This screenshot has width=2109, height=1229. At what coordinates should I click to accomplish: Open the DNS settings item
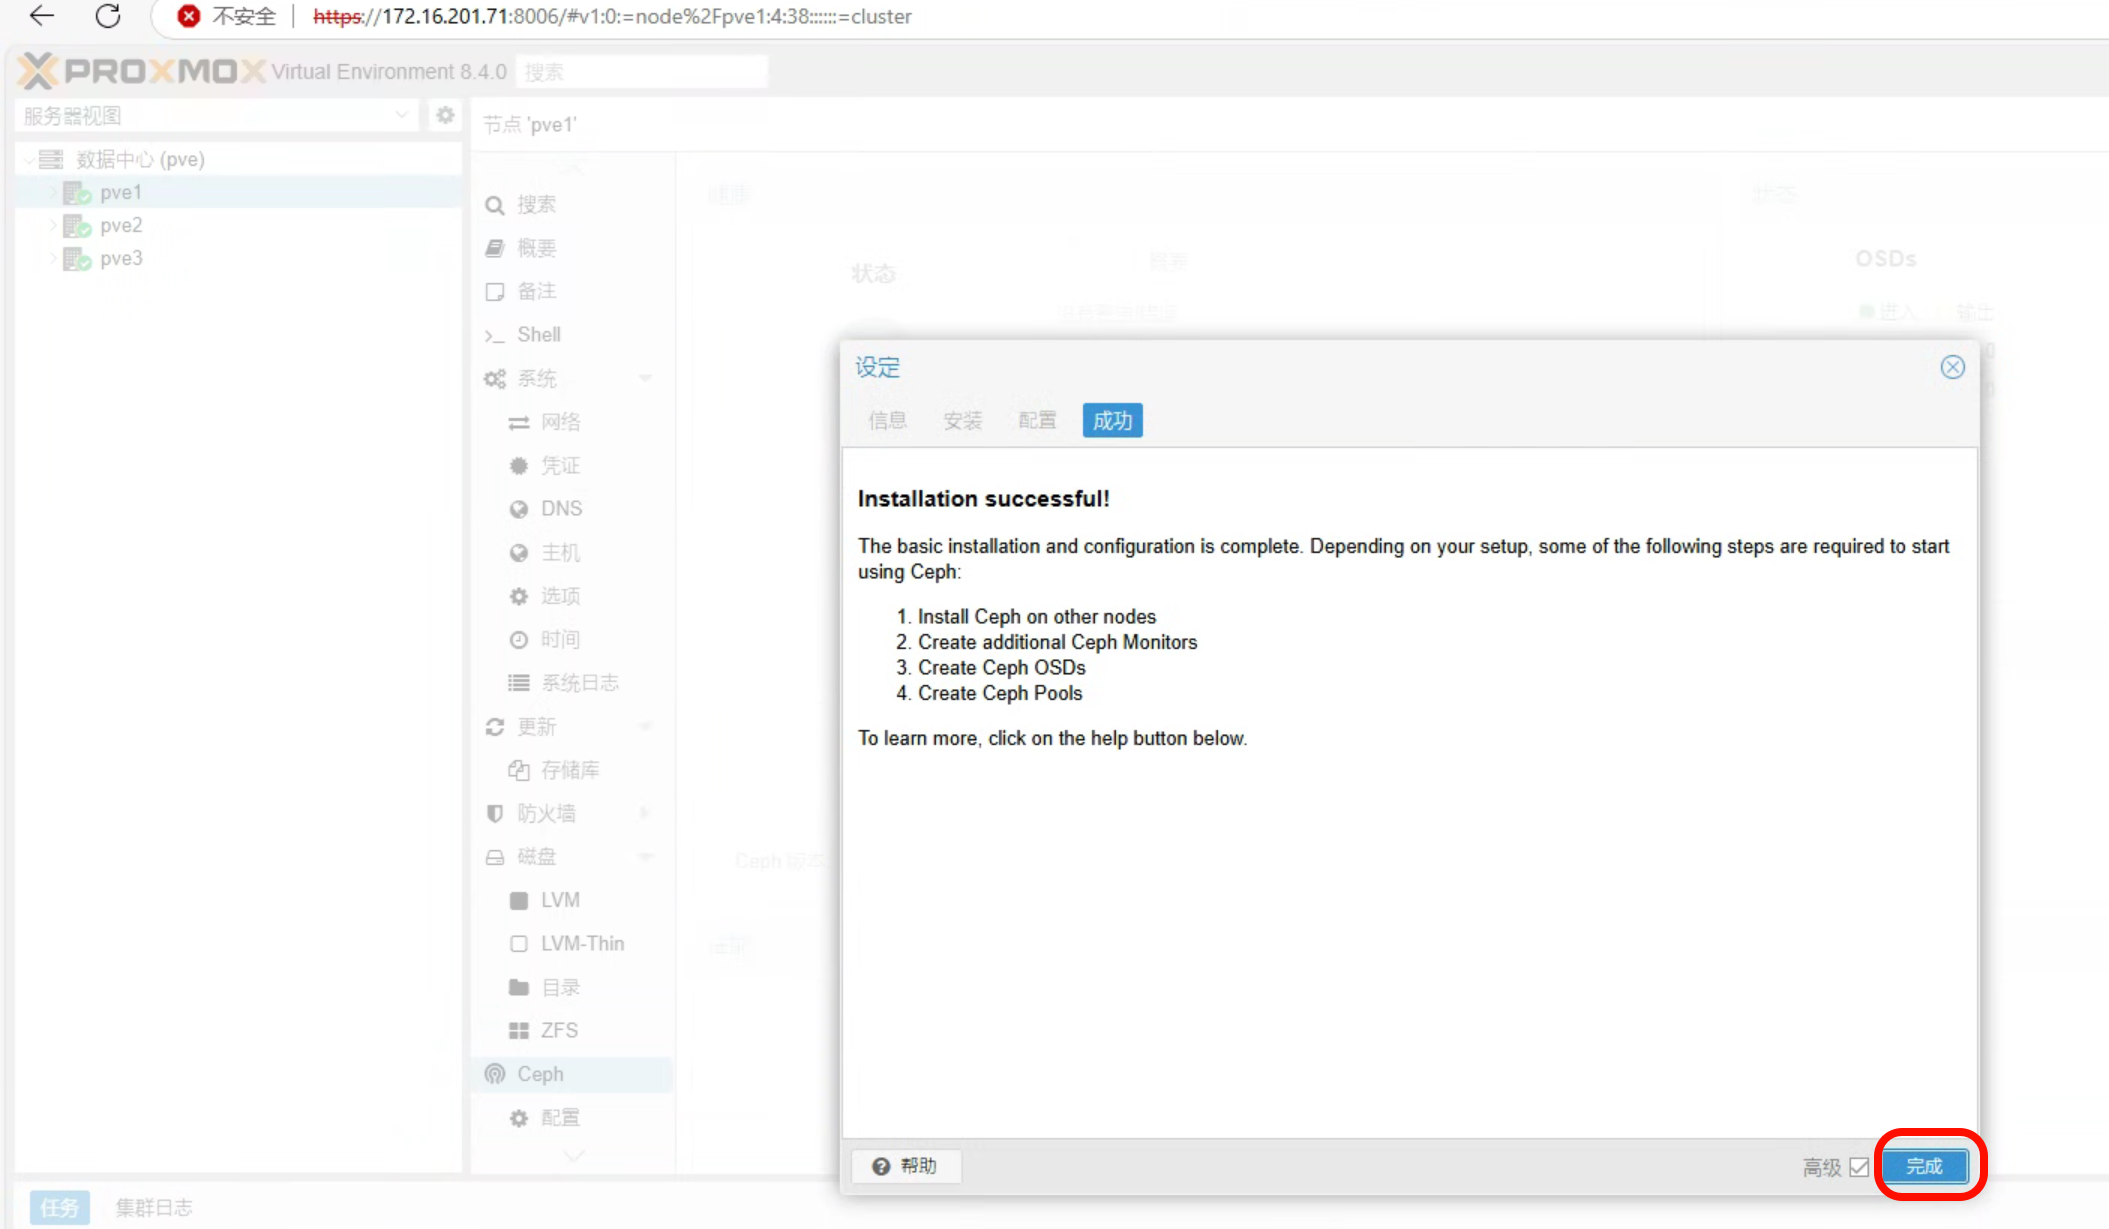(561, 509)
